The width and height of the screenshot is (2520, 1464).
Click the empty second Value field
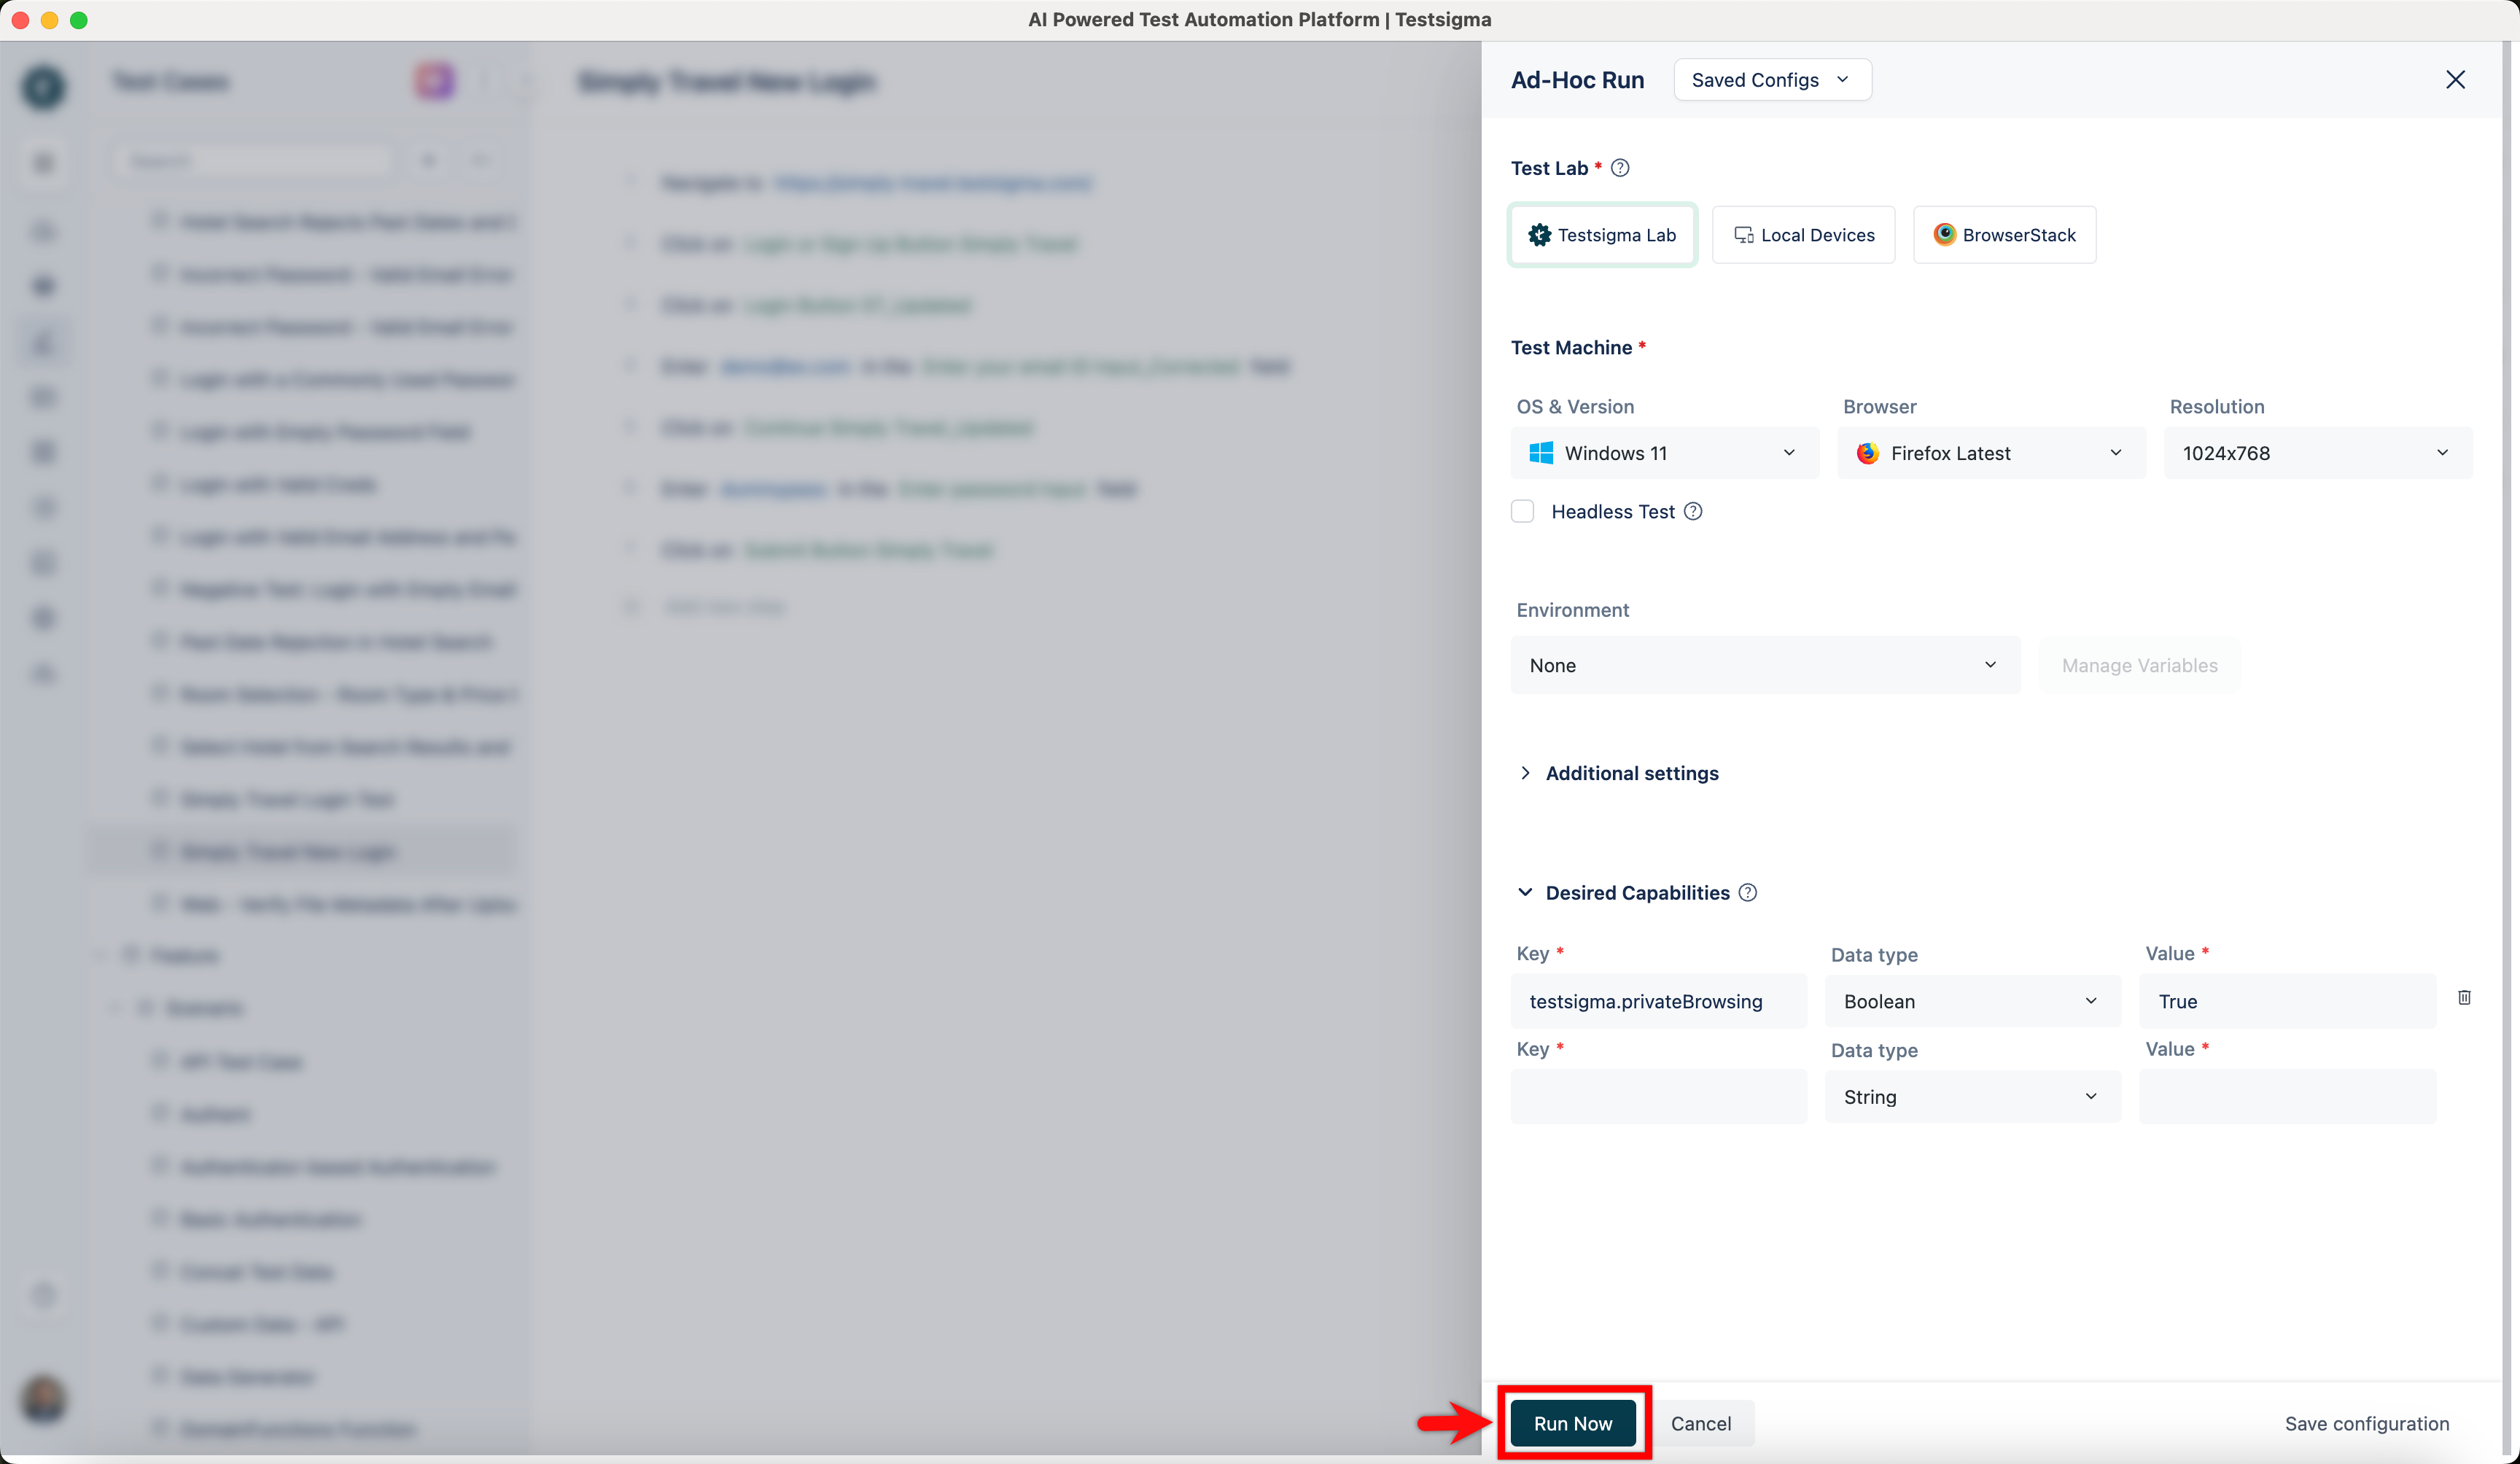2287,1097
